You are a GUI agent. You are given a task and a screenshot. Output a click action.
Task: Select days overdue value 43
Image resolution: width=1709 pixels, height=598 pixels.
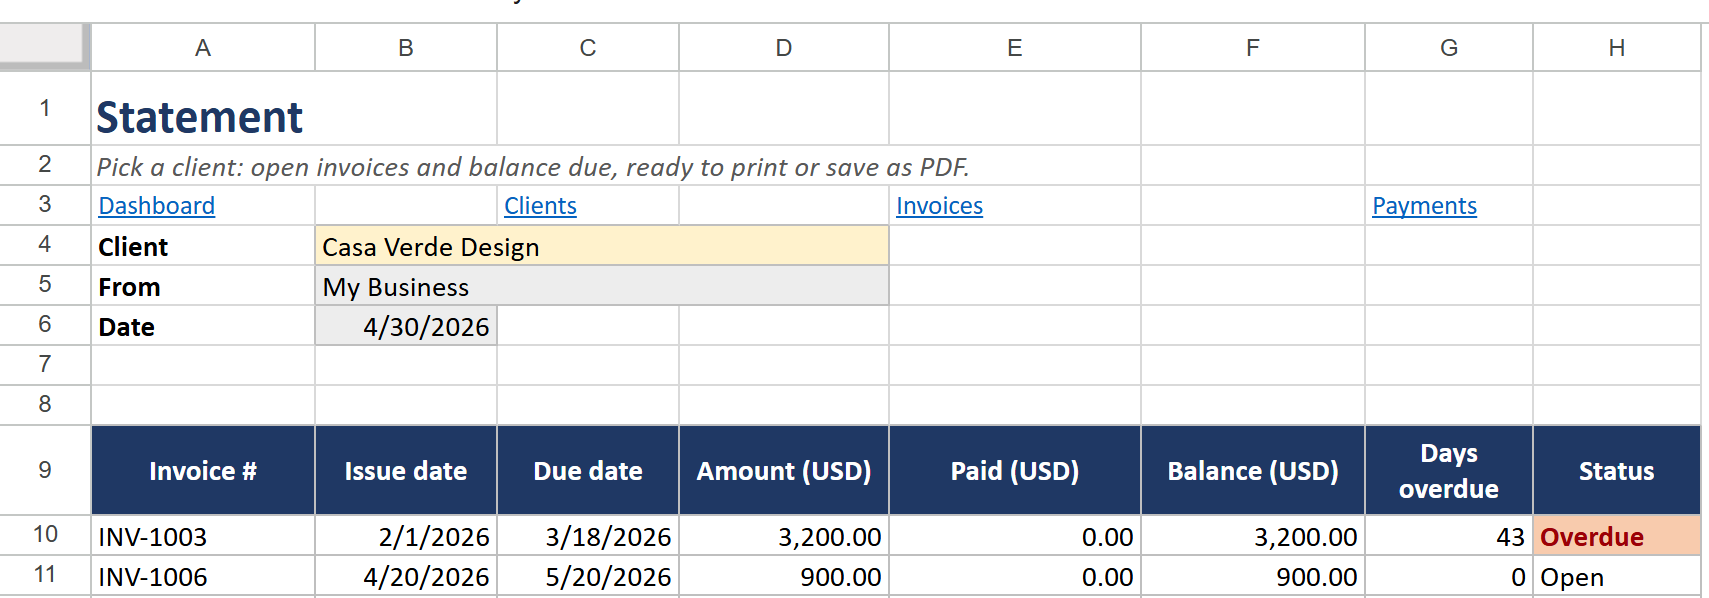point(1449,536)
